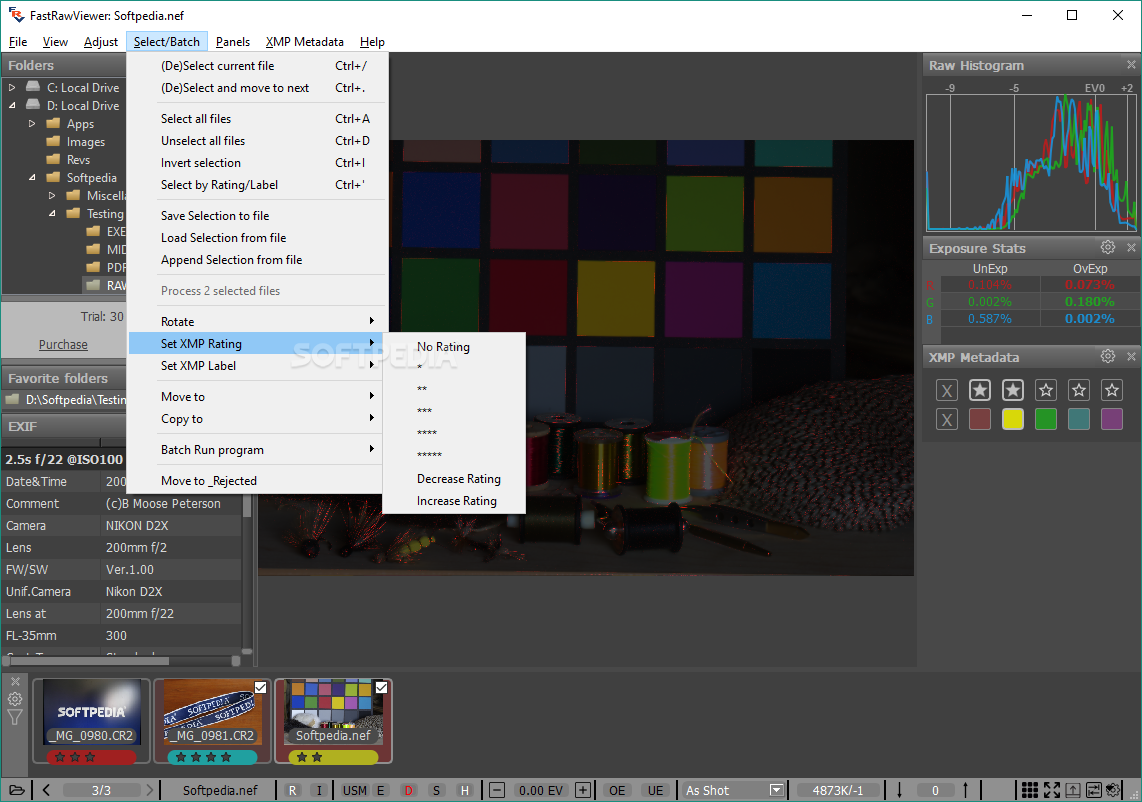Click the grid view icon in status bar
Image resolution: width=1142 pixels, height=802 pixels.
pyautogui.click(x=1029, y=790)
